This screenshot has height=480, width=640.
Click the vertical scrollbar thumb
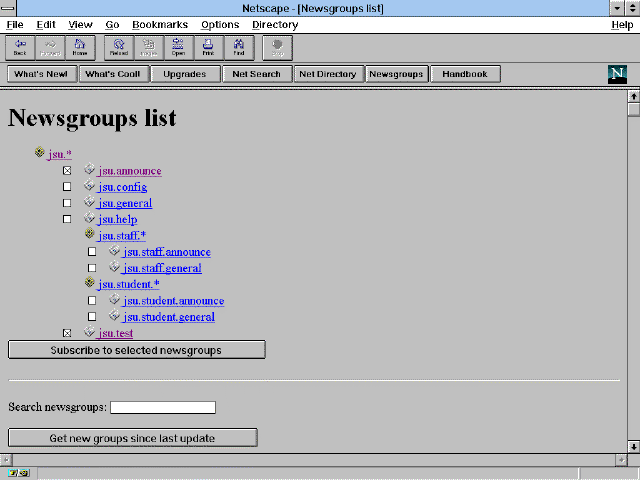[x=633, y=110]
